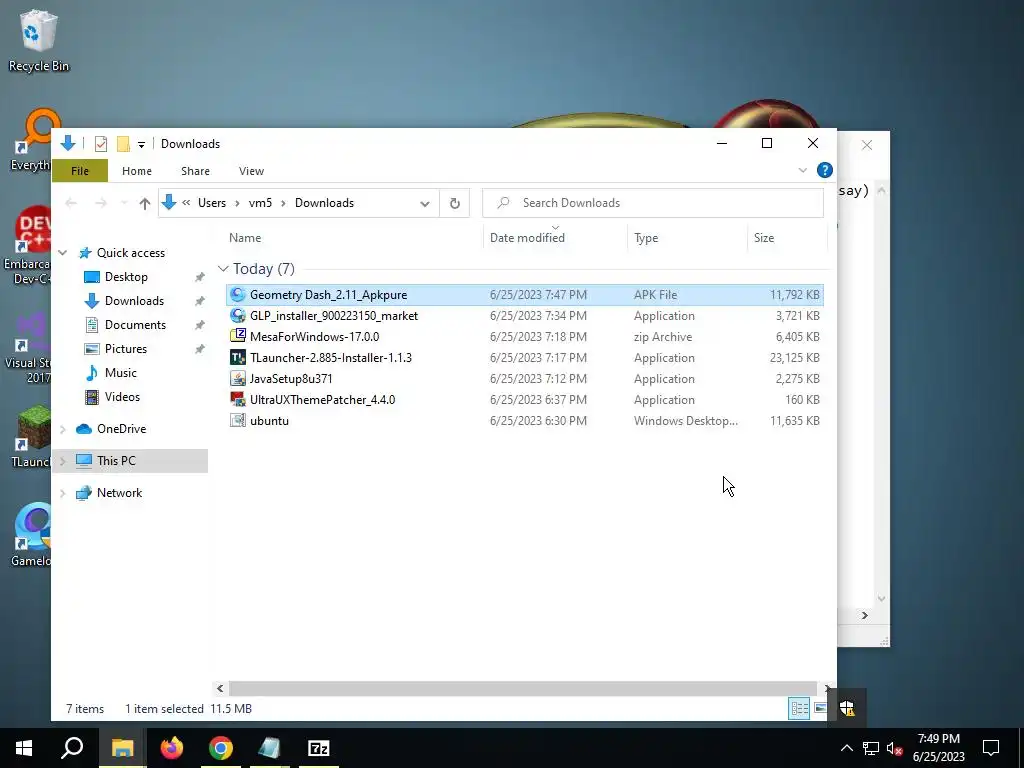Click the New folder quick access icon
The height and width of the screenshot is (768, 1024).
(123, 144)
